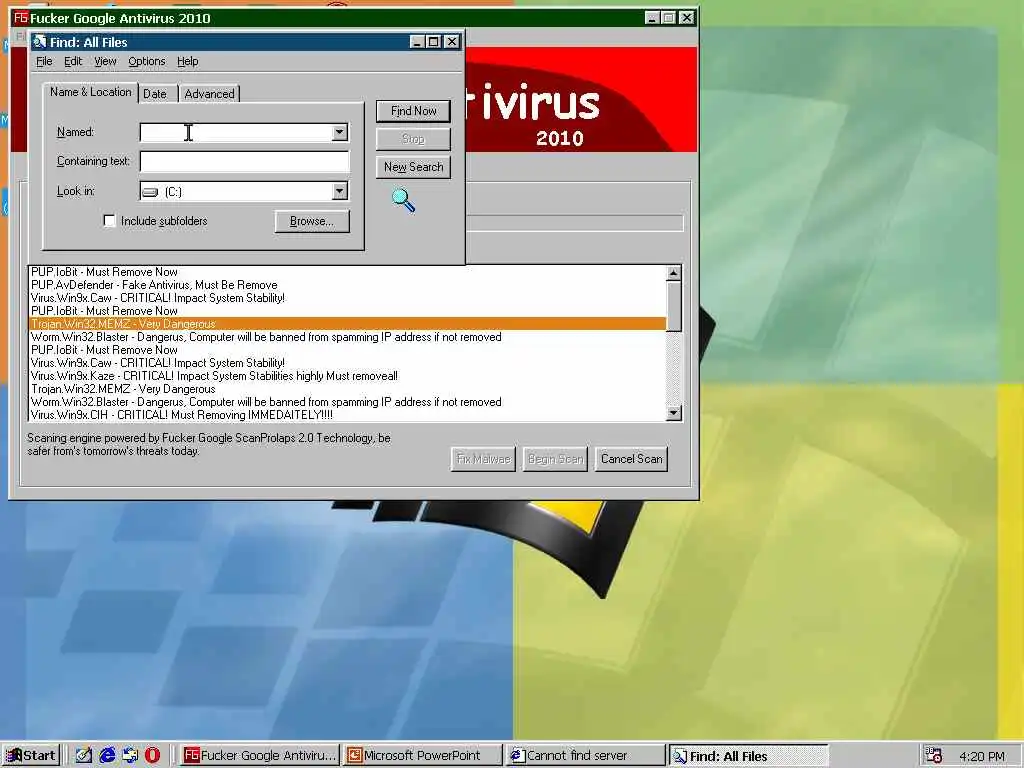Select the Name & Location tab
The image size is (1024, 768).
tap(91, 92)
